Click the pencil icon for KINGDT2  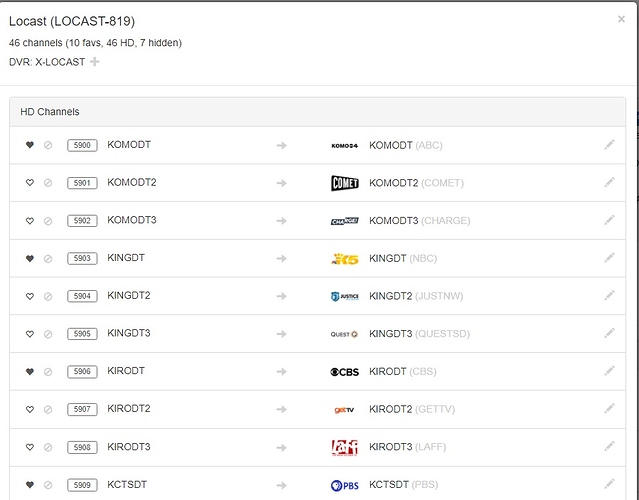point(609,296)
